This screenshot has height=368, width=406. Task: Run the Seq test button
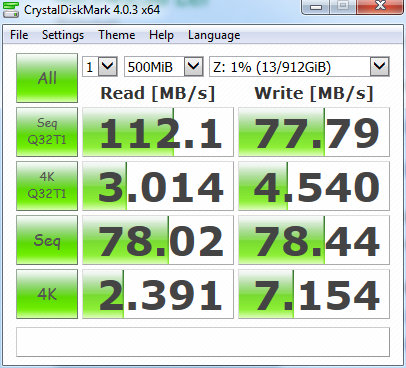[x=47, y=240]
